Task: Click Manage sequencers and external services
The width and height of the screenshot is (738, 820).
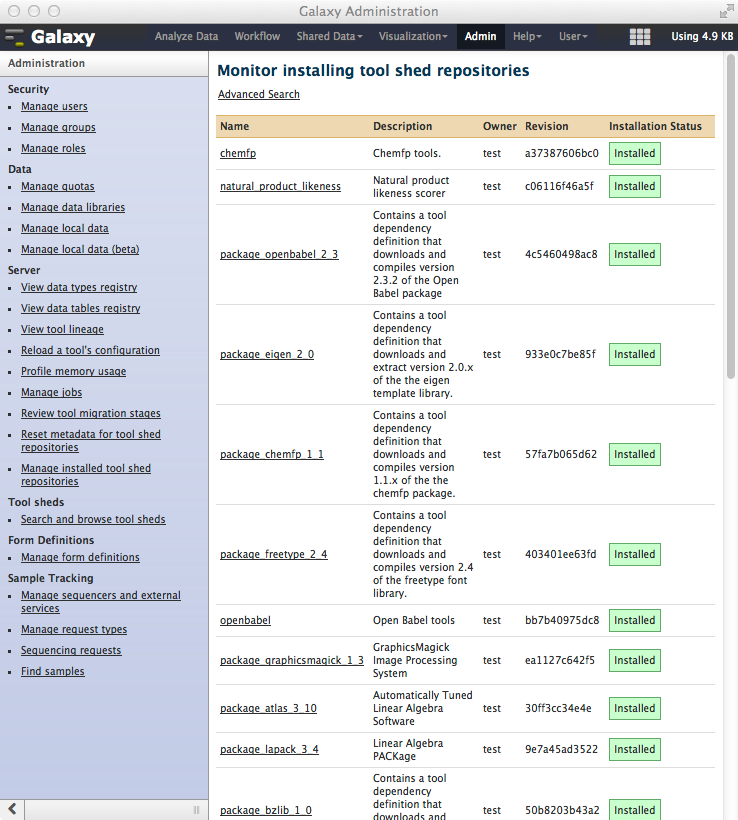Action: [x=100, y=601]
